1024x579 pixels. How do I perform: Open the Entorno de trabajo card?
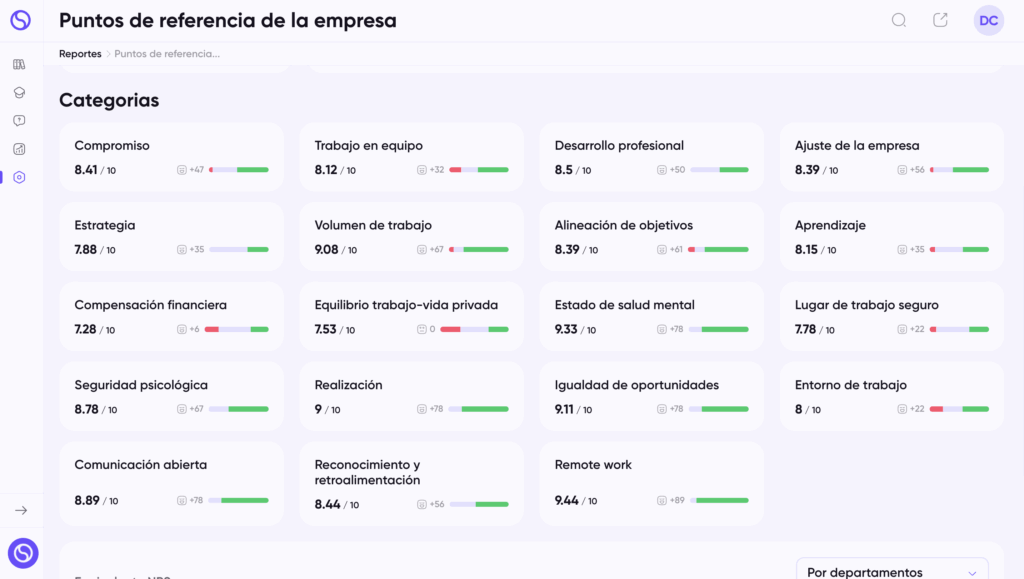(891, 396)
